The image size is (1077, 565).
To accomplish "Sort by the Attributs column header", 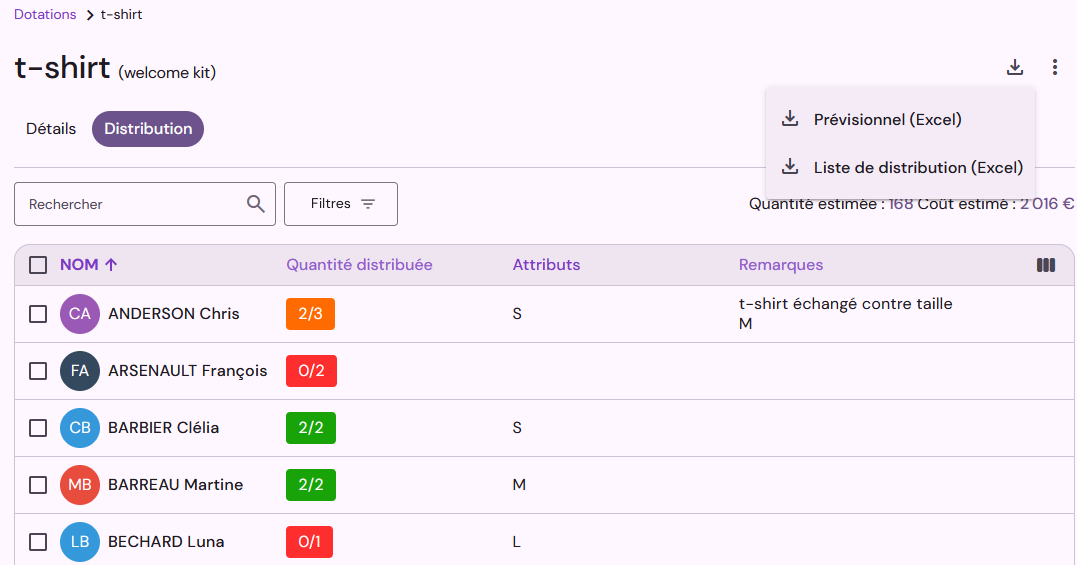I will [x=546, y=265].
